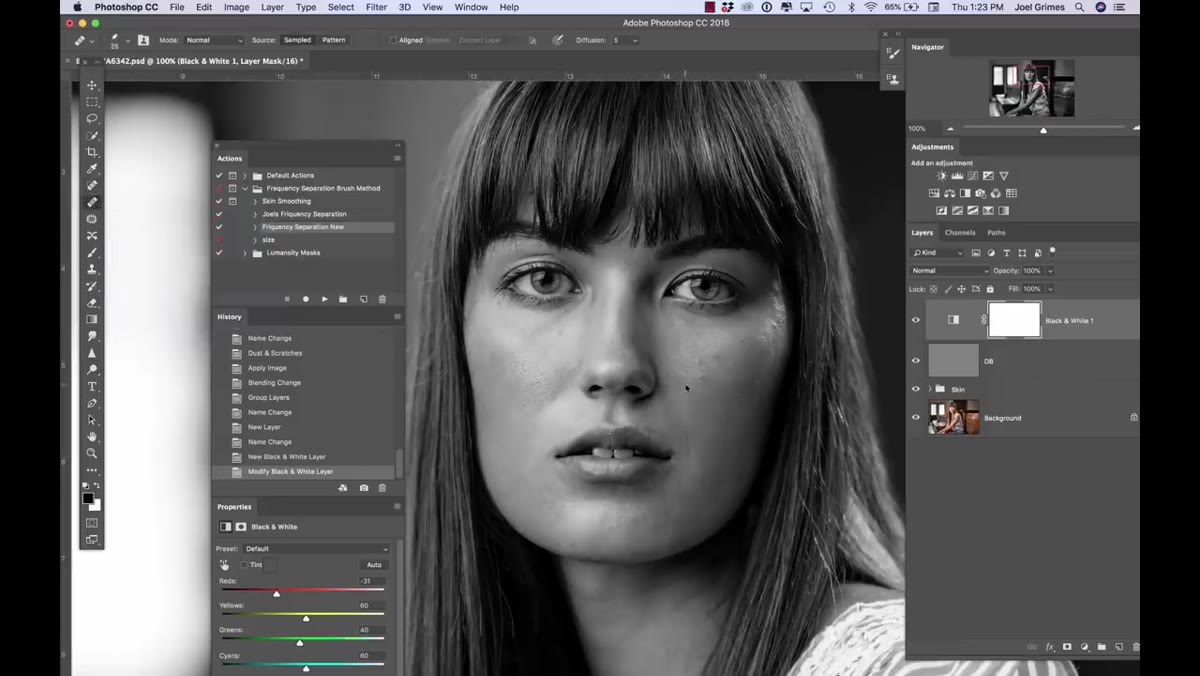Open the blending mode Normal dropdown in Layers

coord(950,271)
